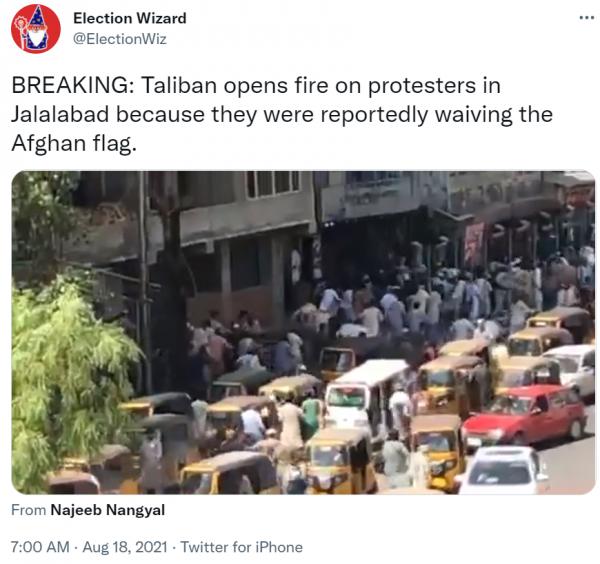600x564 pixels.
Task: Click the @ElectionWiz handle
Action: (120, 39)
